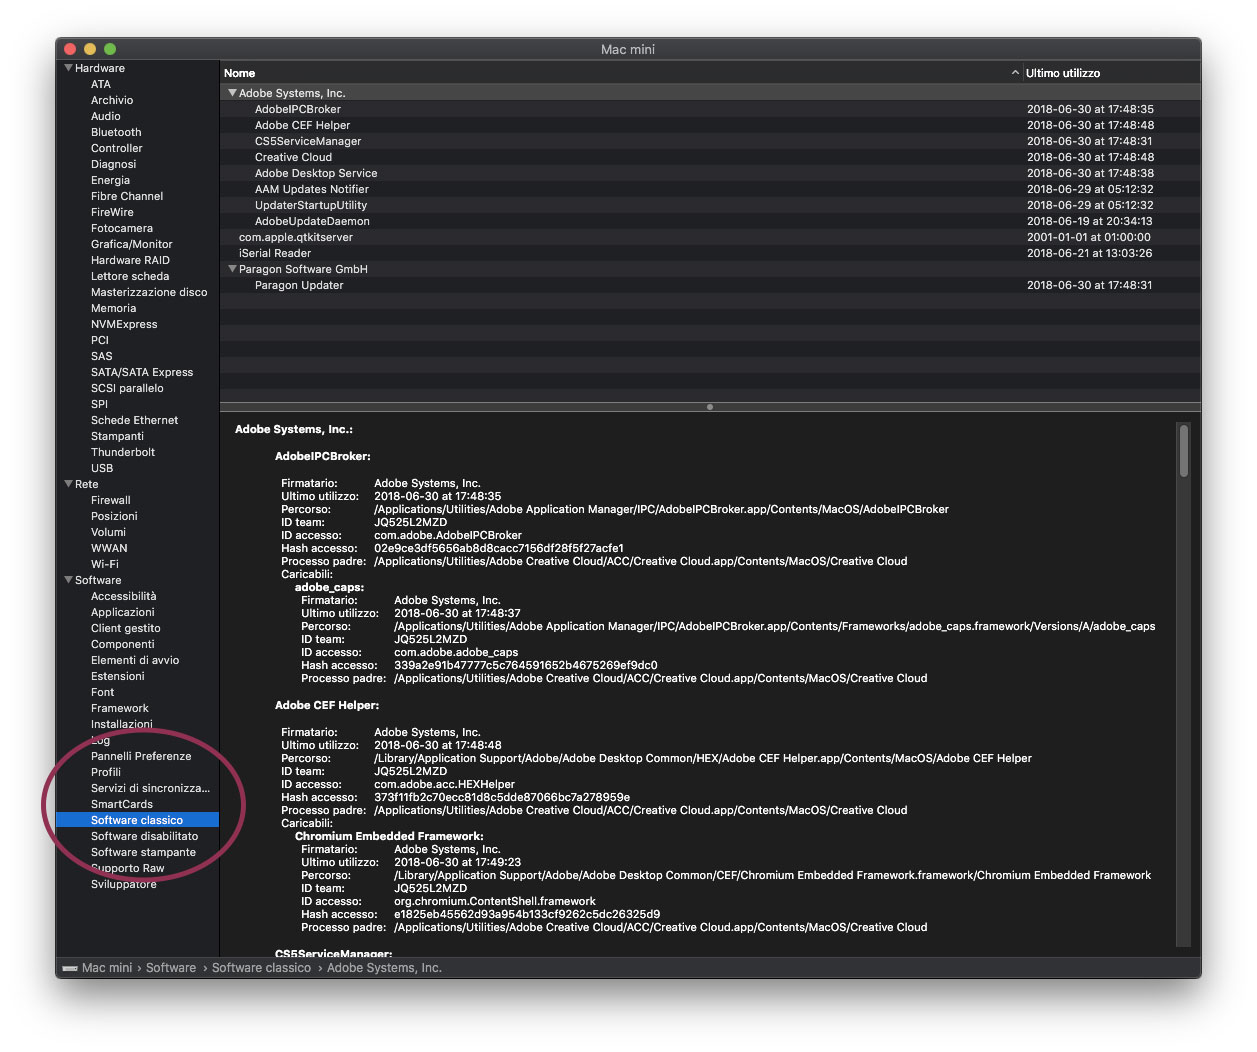Select Audio in the sidebar

point(106,116)
